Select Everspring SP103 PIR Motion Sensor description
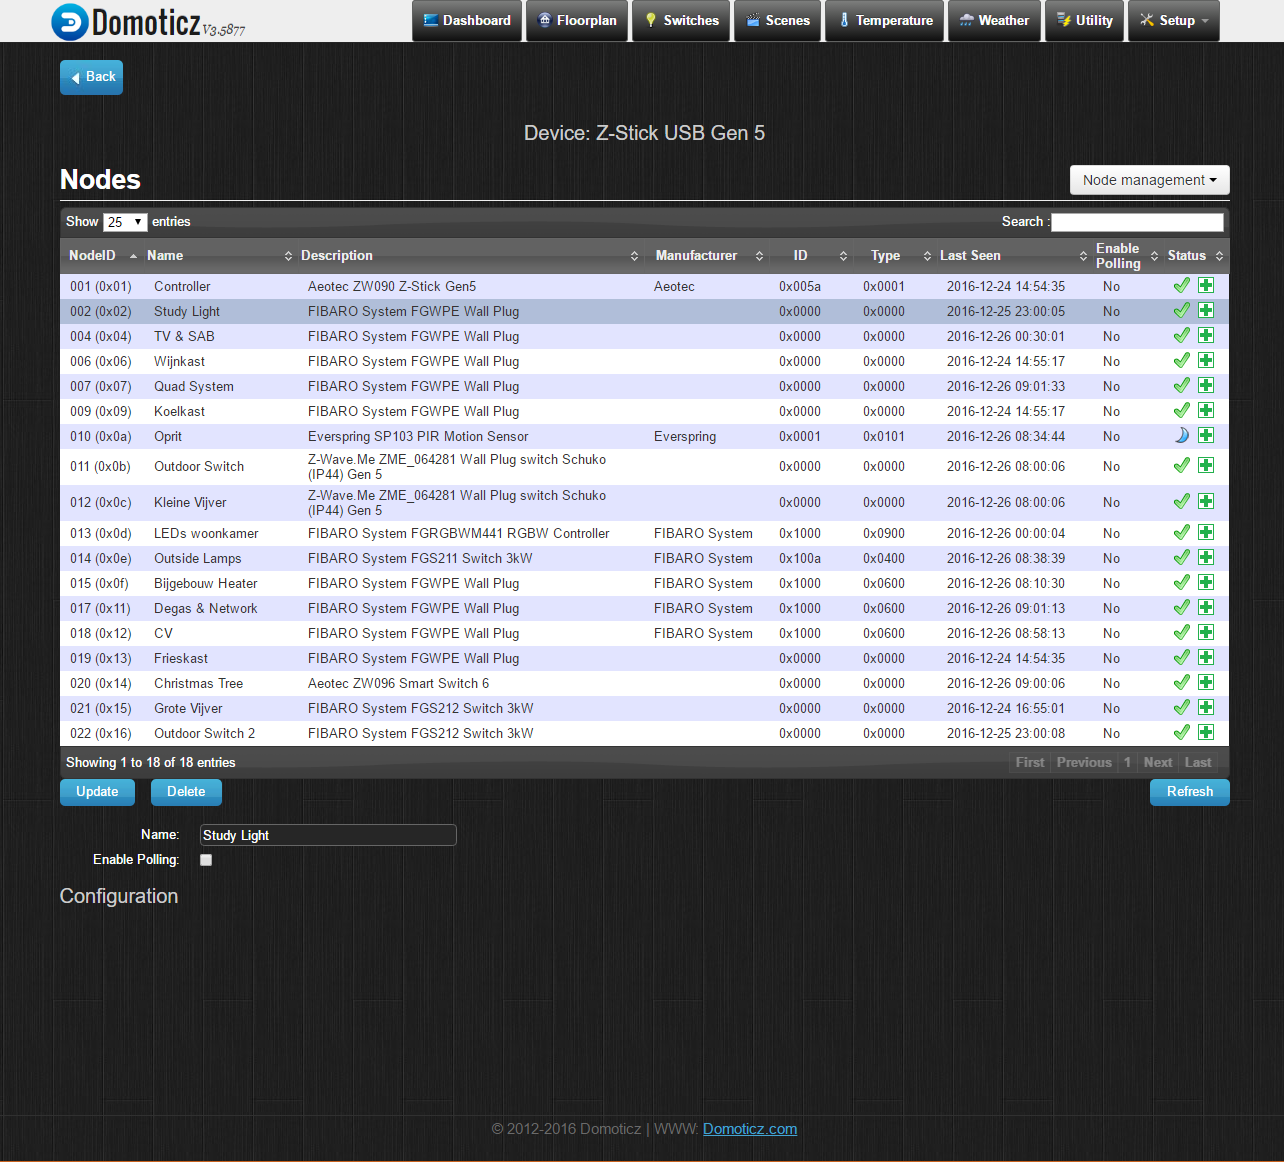This screenshot has height=1162, width=1284. [418, 436]
